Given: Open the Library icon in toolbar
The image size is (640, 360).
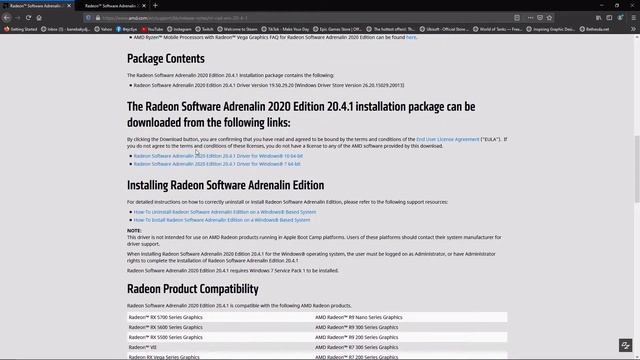Looking at the screenshot, I should coord(598,18).
